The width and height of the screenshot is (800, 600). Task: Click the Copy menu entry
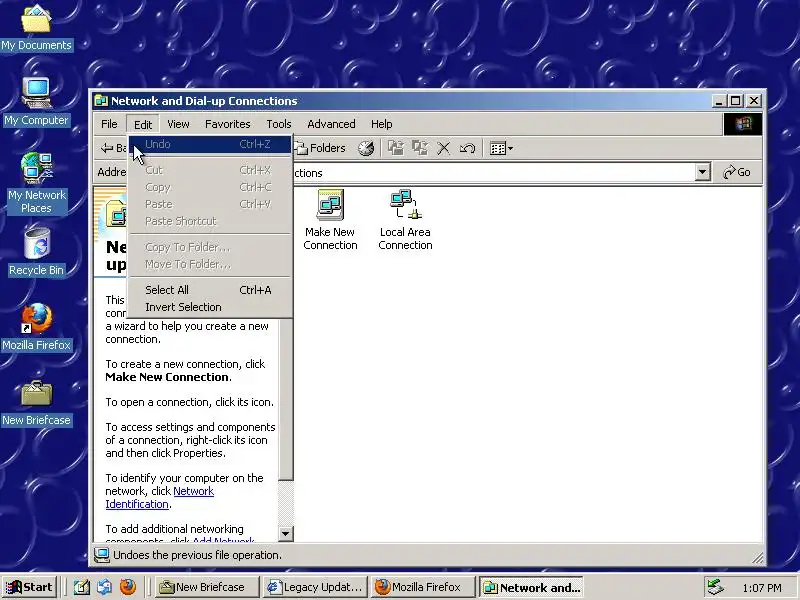[x=210, y=187]
